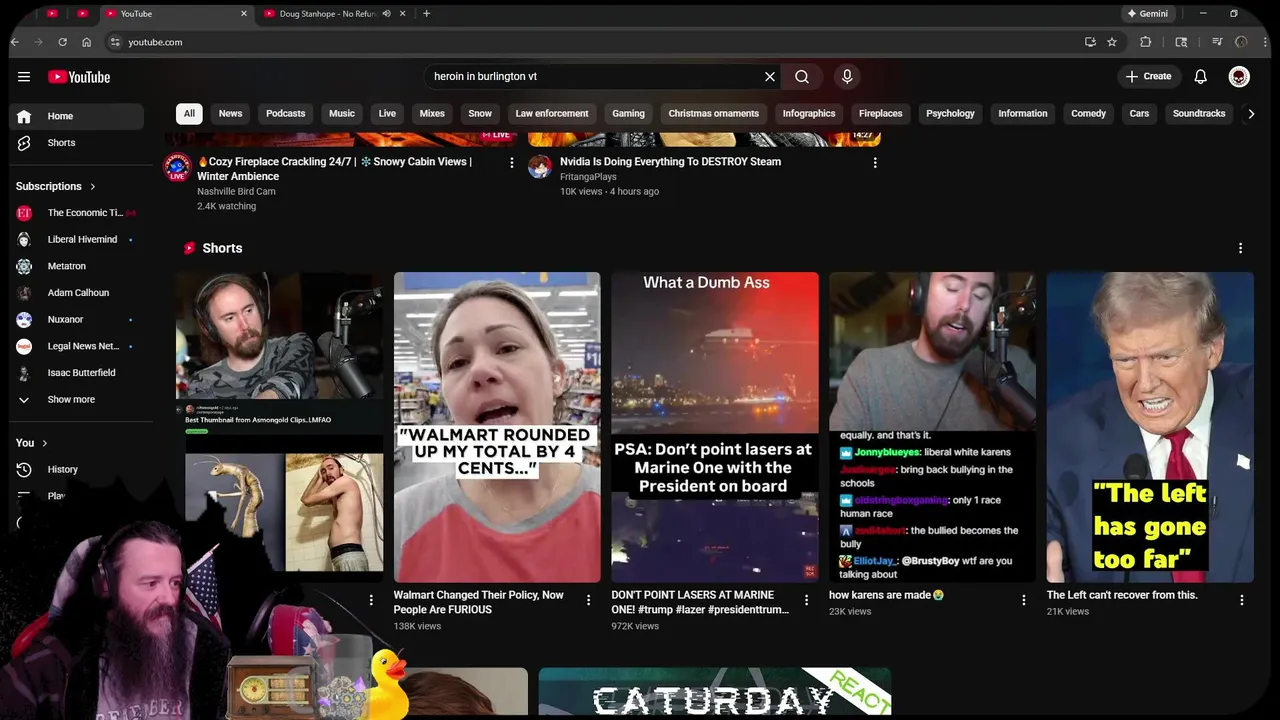1280x720 pixels.
Task: Select the Comedy filter chip
Action: tap(1088, 114)
